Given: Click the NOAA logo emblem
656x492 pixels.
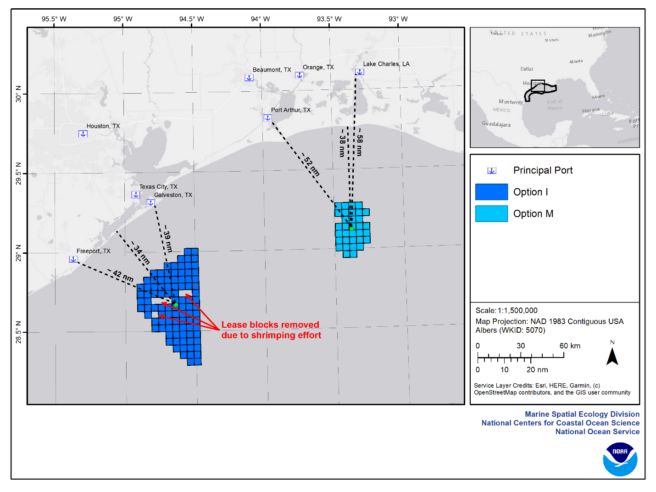Looking at the screenshot, I should [620, 458].
